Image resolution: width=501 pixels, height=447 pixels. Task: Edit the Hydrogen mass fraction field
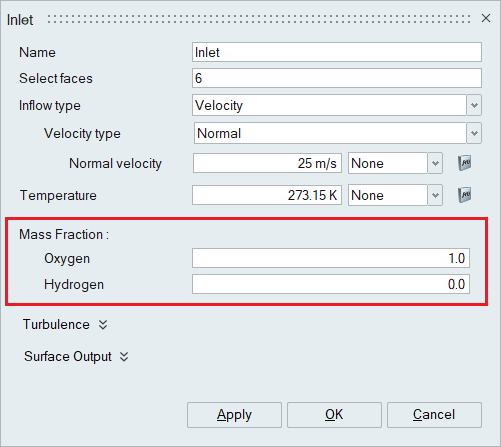point(331,284)
